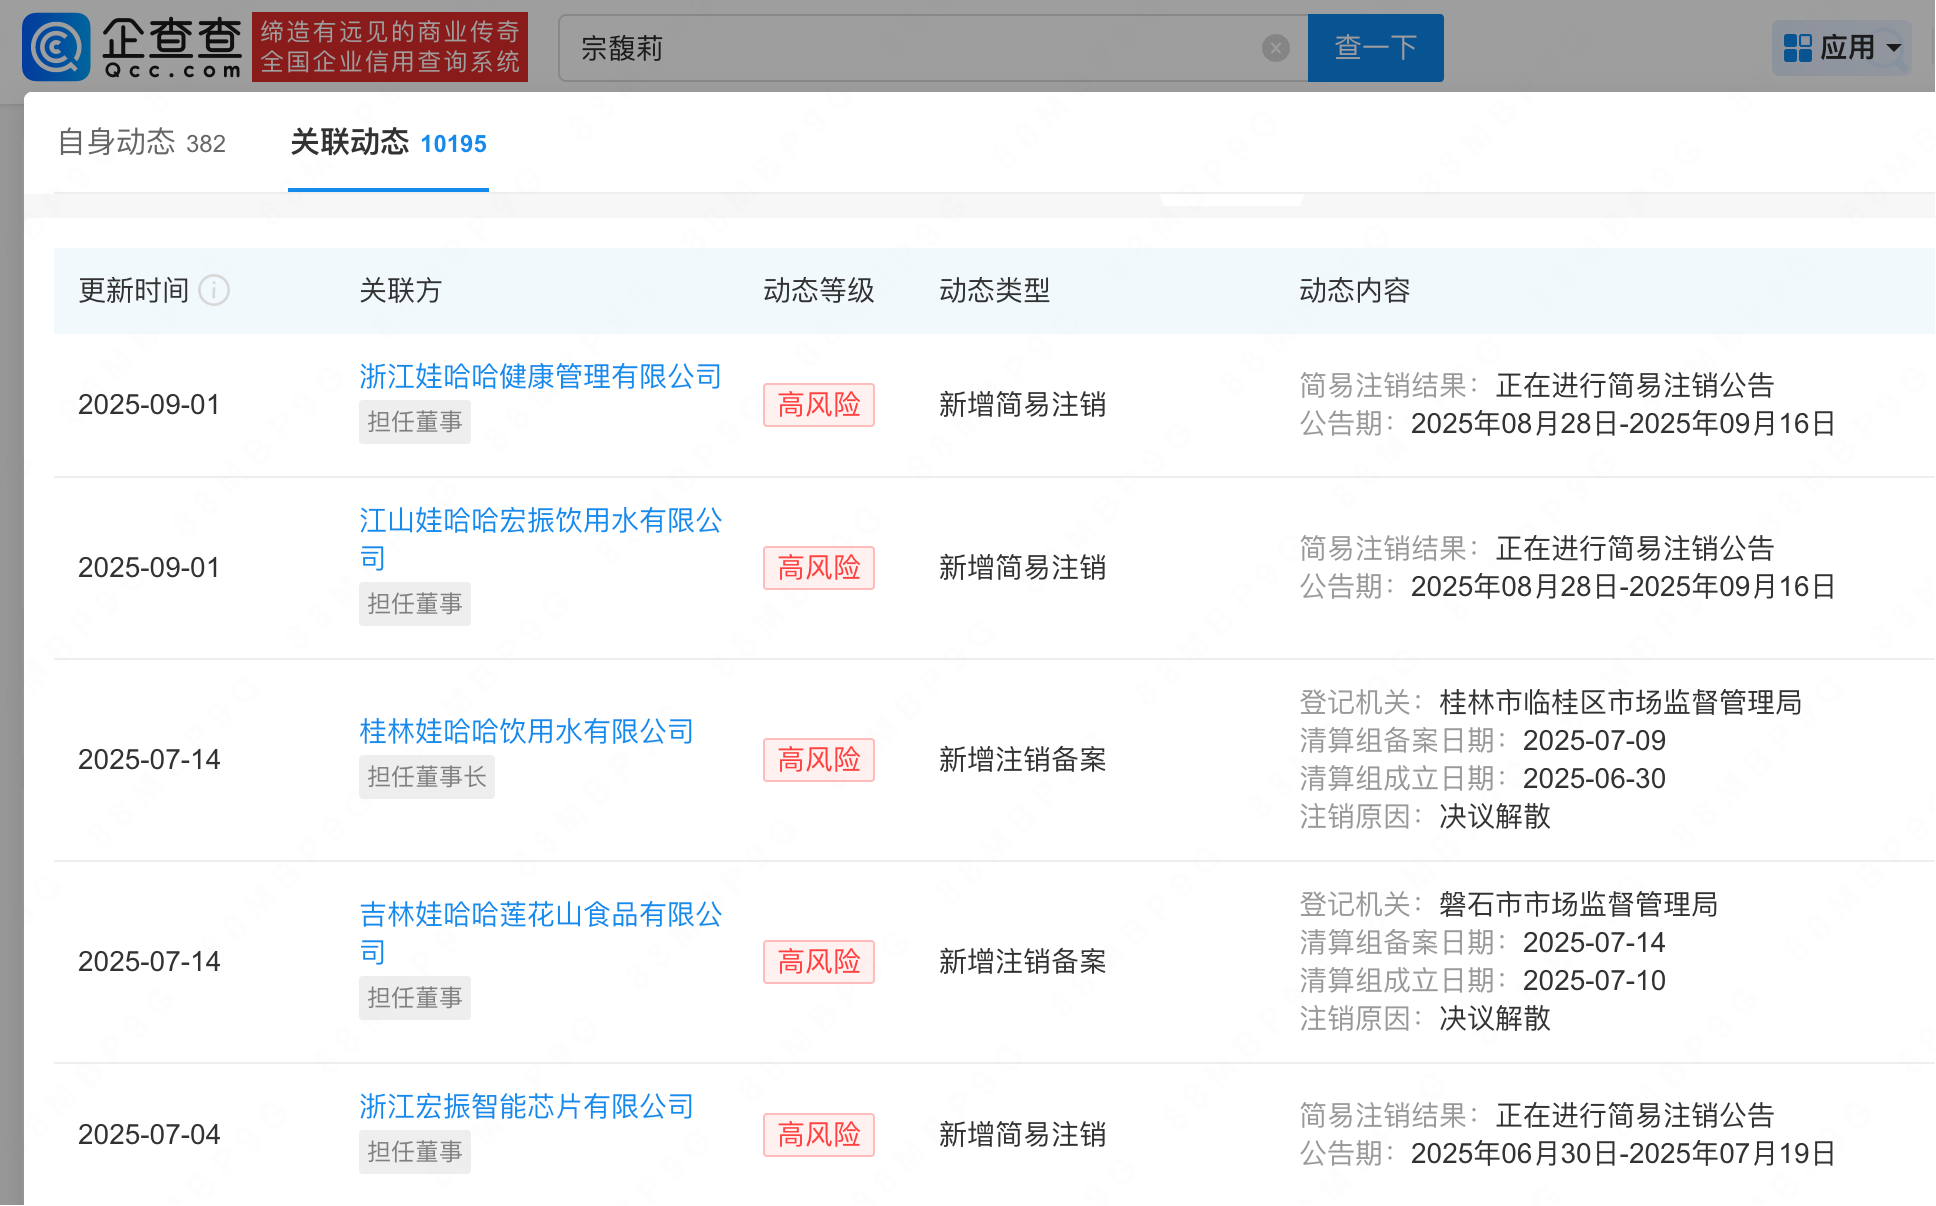Click 担任董事长 tag under 桂林娃哈哈饮用水
The height and width of the screenshot is (1206, 1936).
426,777
